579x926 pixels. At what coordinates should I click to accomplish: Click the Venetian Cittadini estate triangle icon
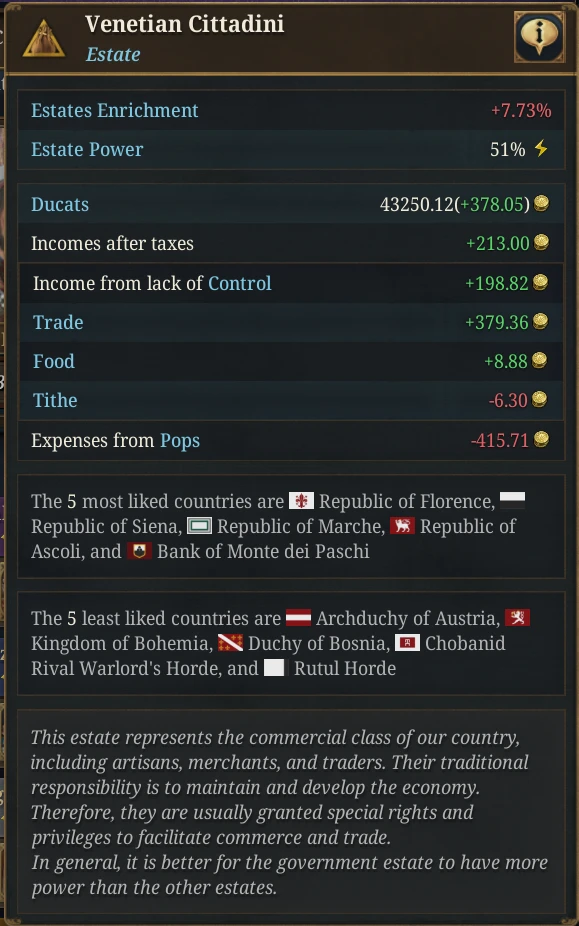tap(44, 39)
